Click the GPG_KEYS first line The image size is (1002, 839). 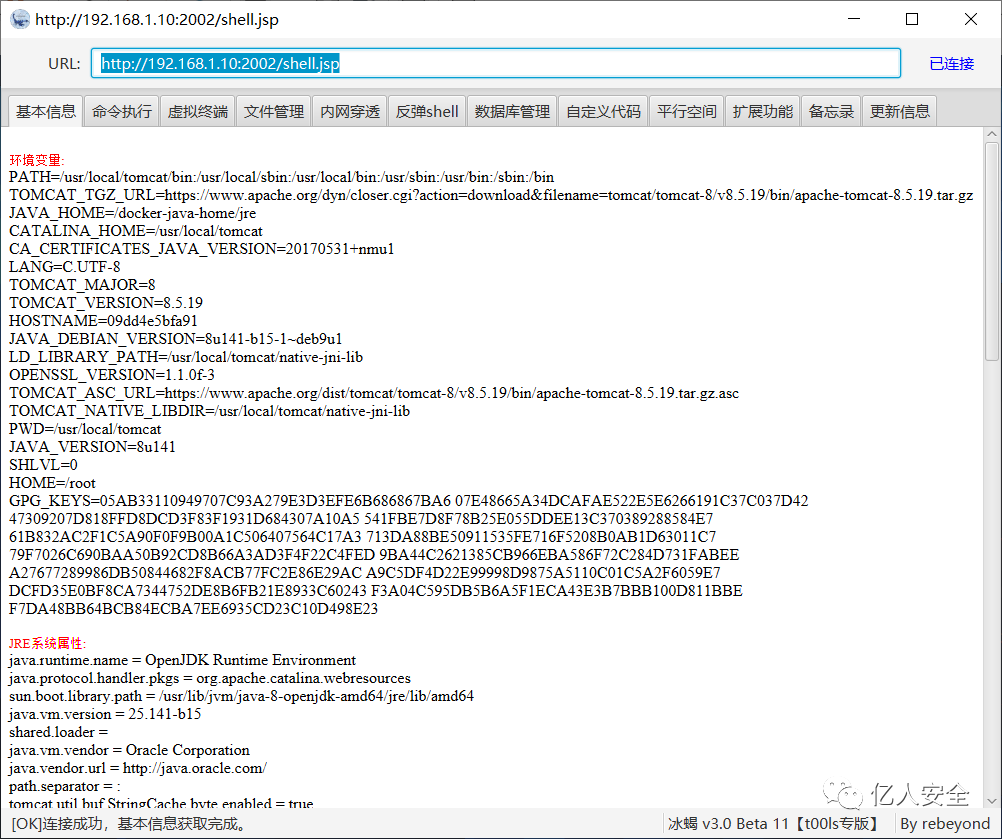[x=408, y=500]
